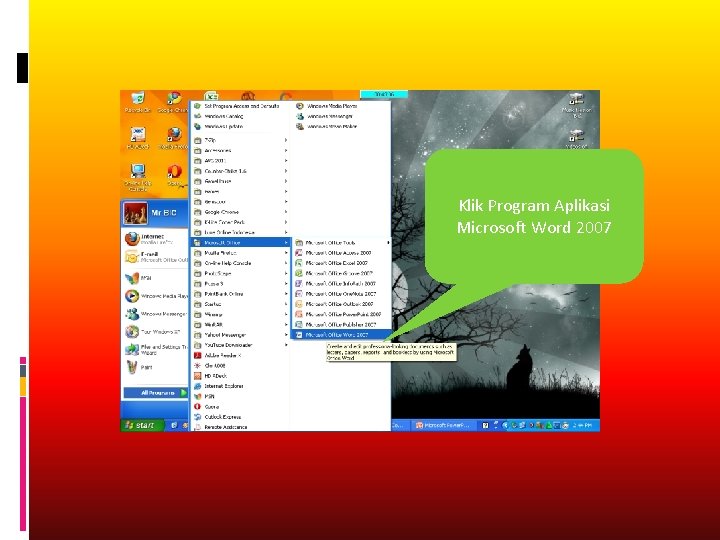Click the Windows Catalog icon
Screen dimensions: 720x540
(x=197, y=116)
